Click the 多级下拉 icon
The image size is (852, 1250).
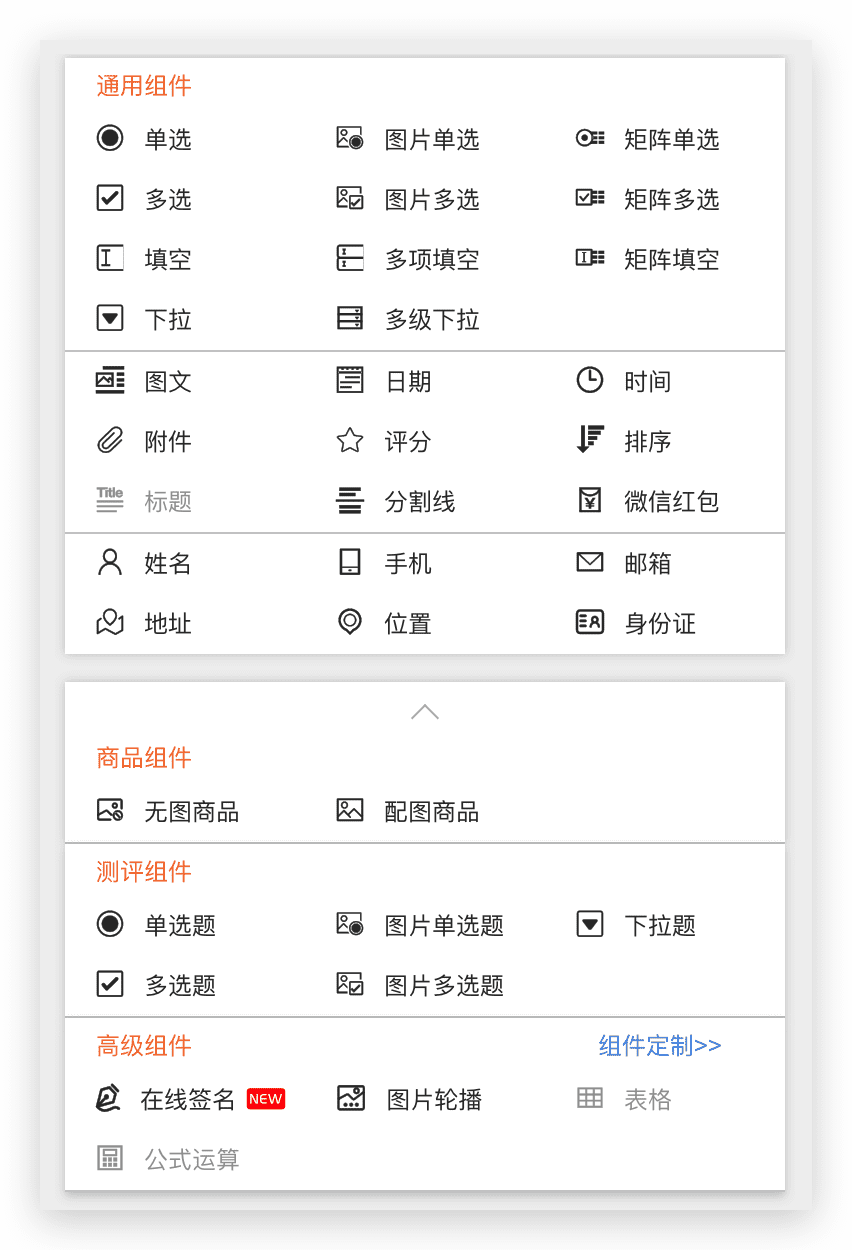(x=350, y=318)
